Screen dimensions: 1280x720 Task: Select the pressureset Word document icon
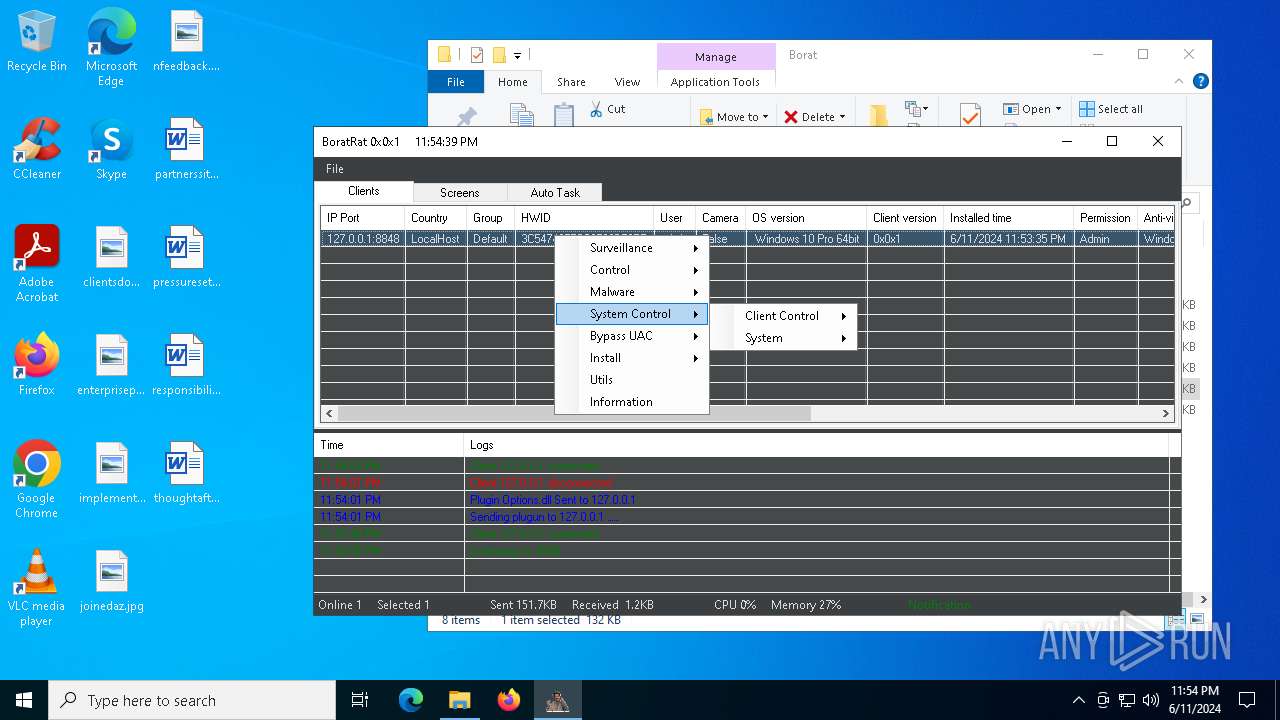pyautogui.click(x=186, y=257)
